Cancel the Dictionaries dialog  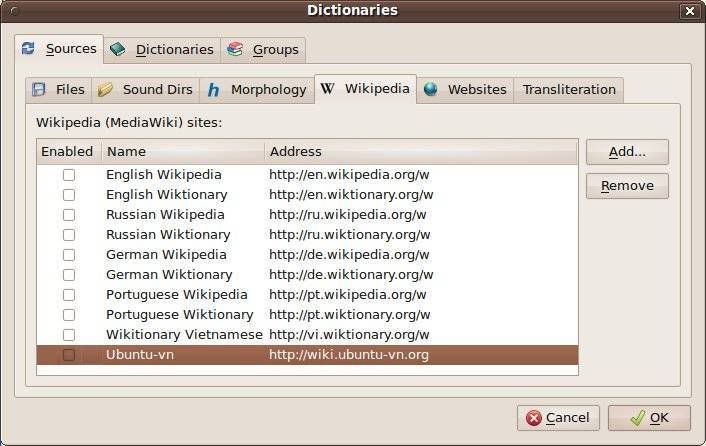tap(558, 417)
